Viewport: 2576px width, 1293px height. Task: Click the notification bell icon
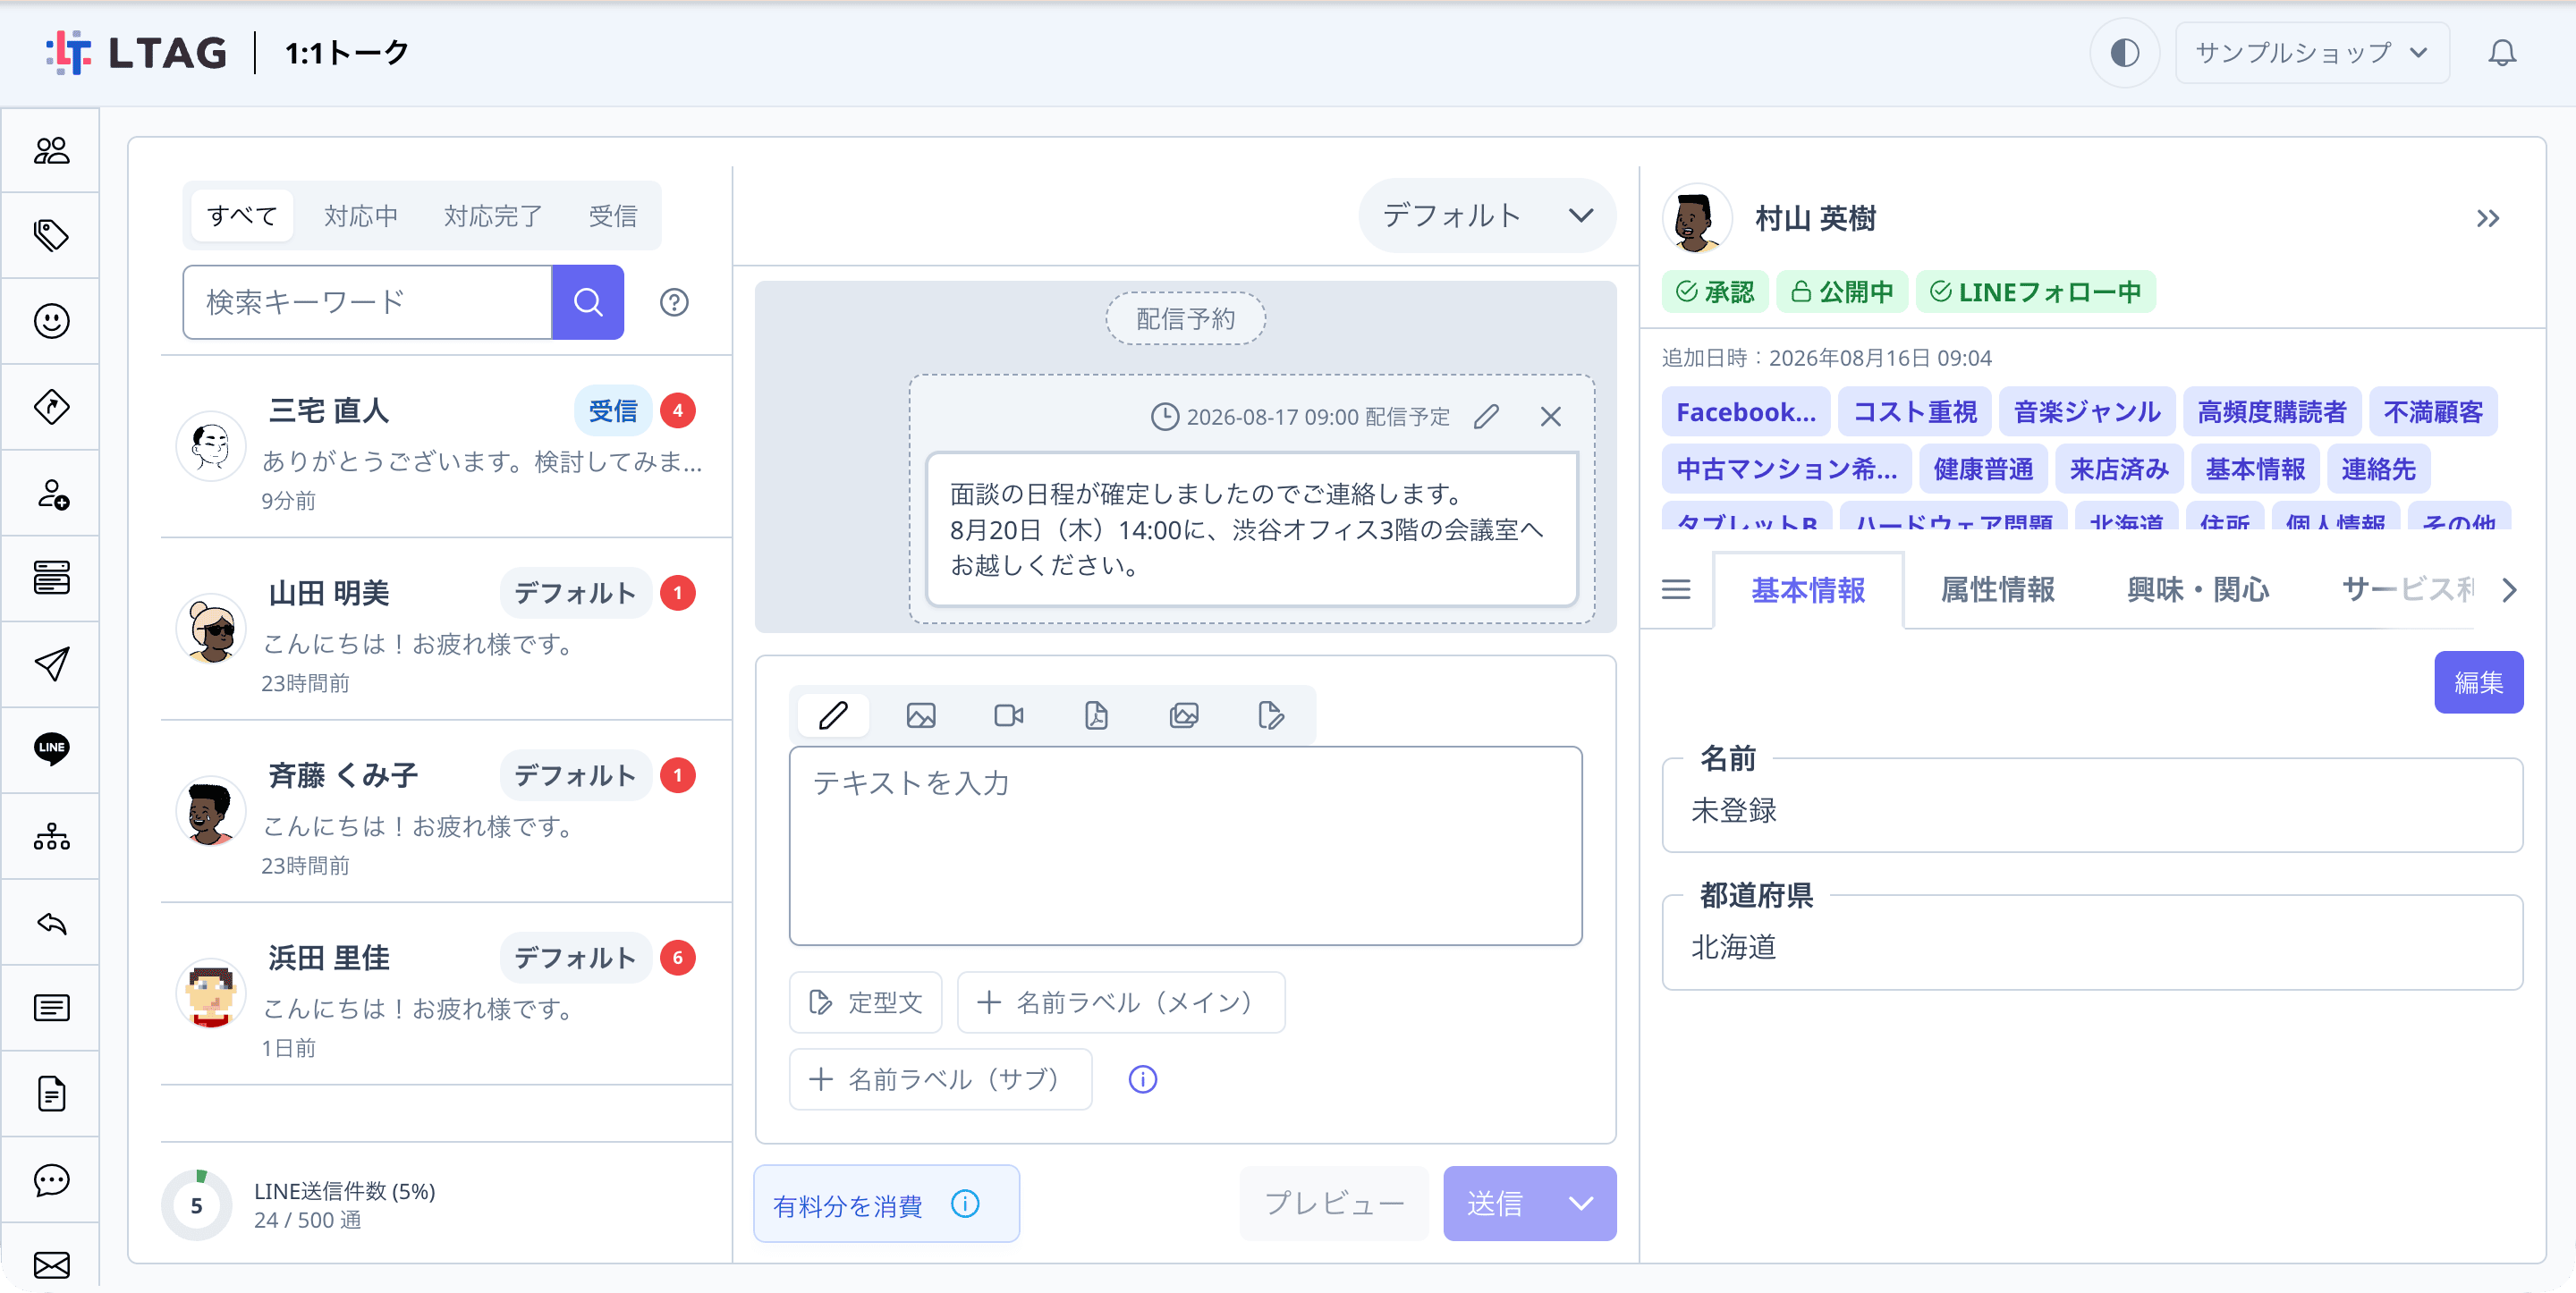click(2501, 52)
